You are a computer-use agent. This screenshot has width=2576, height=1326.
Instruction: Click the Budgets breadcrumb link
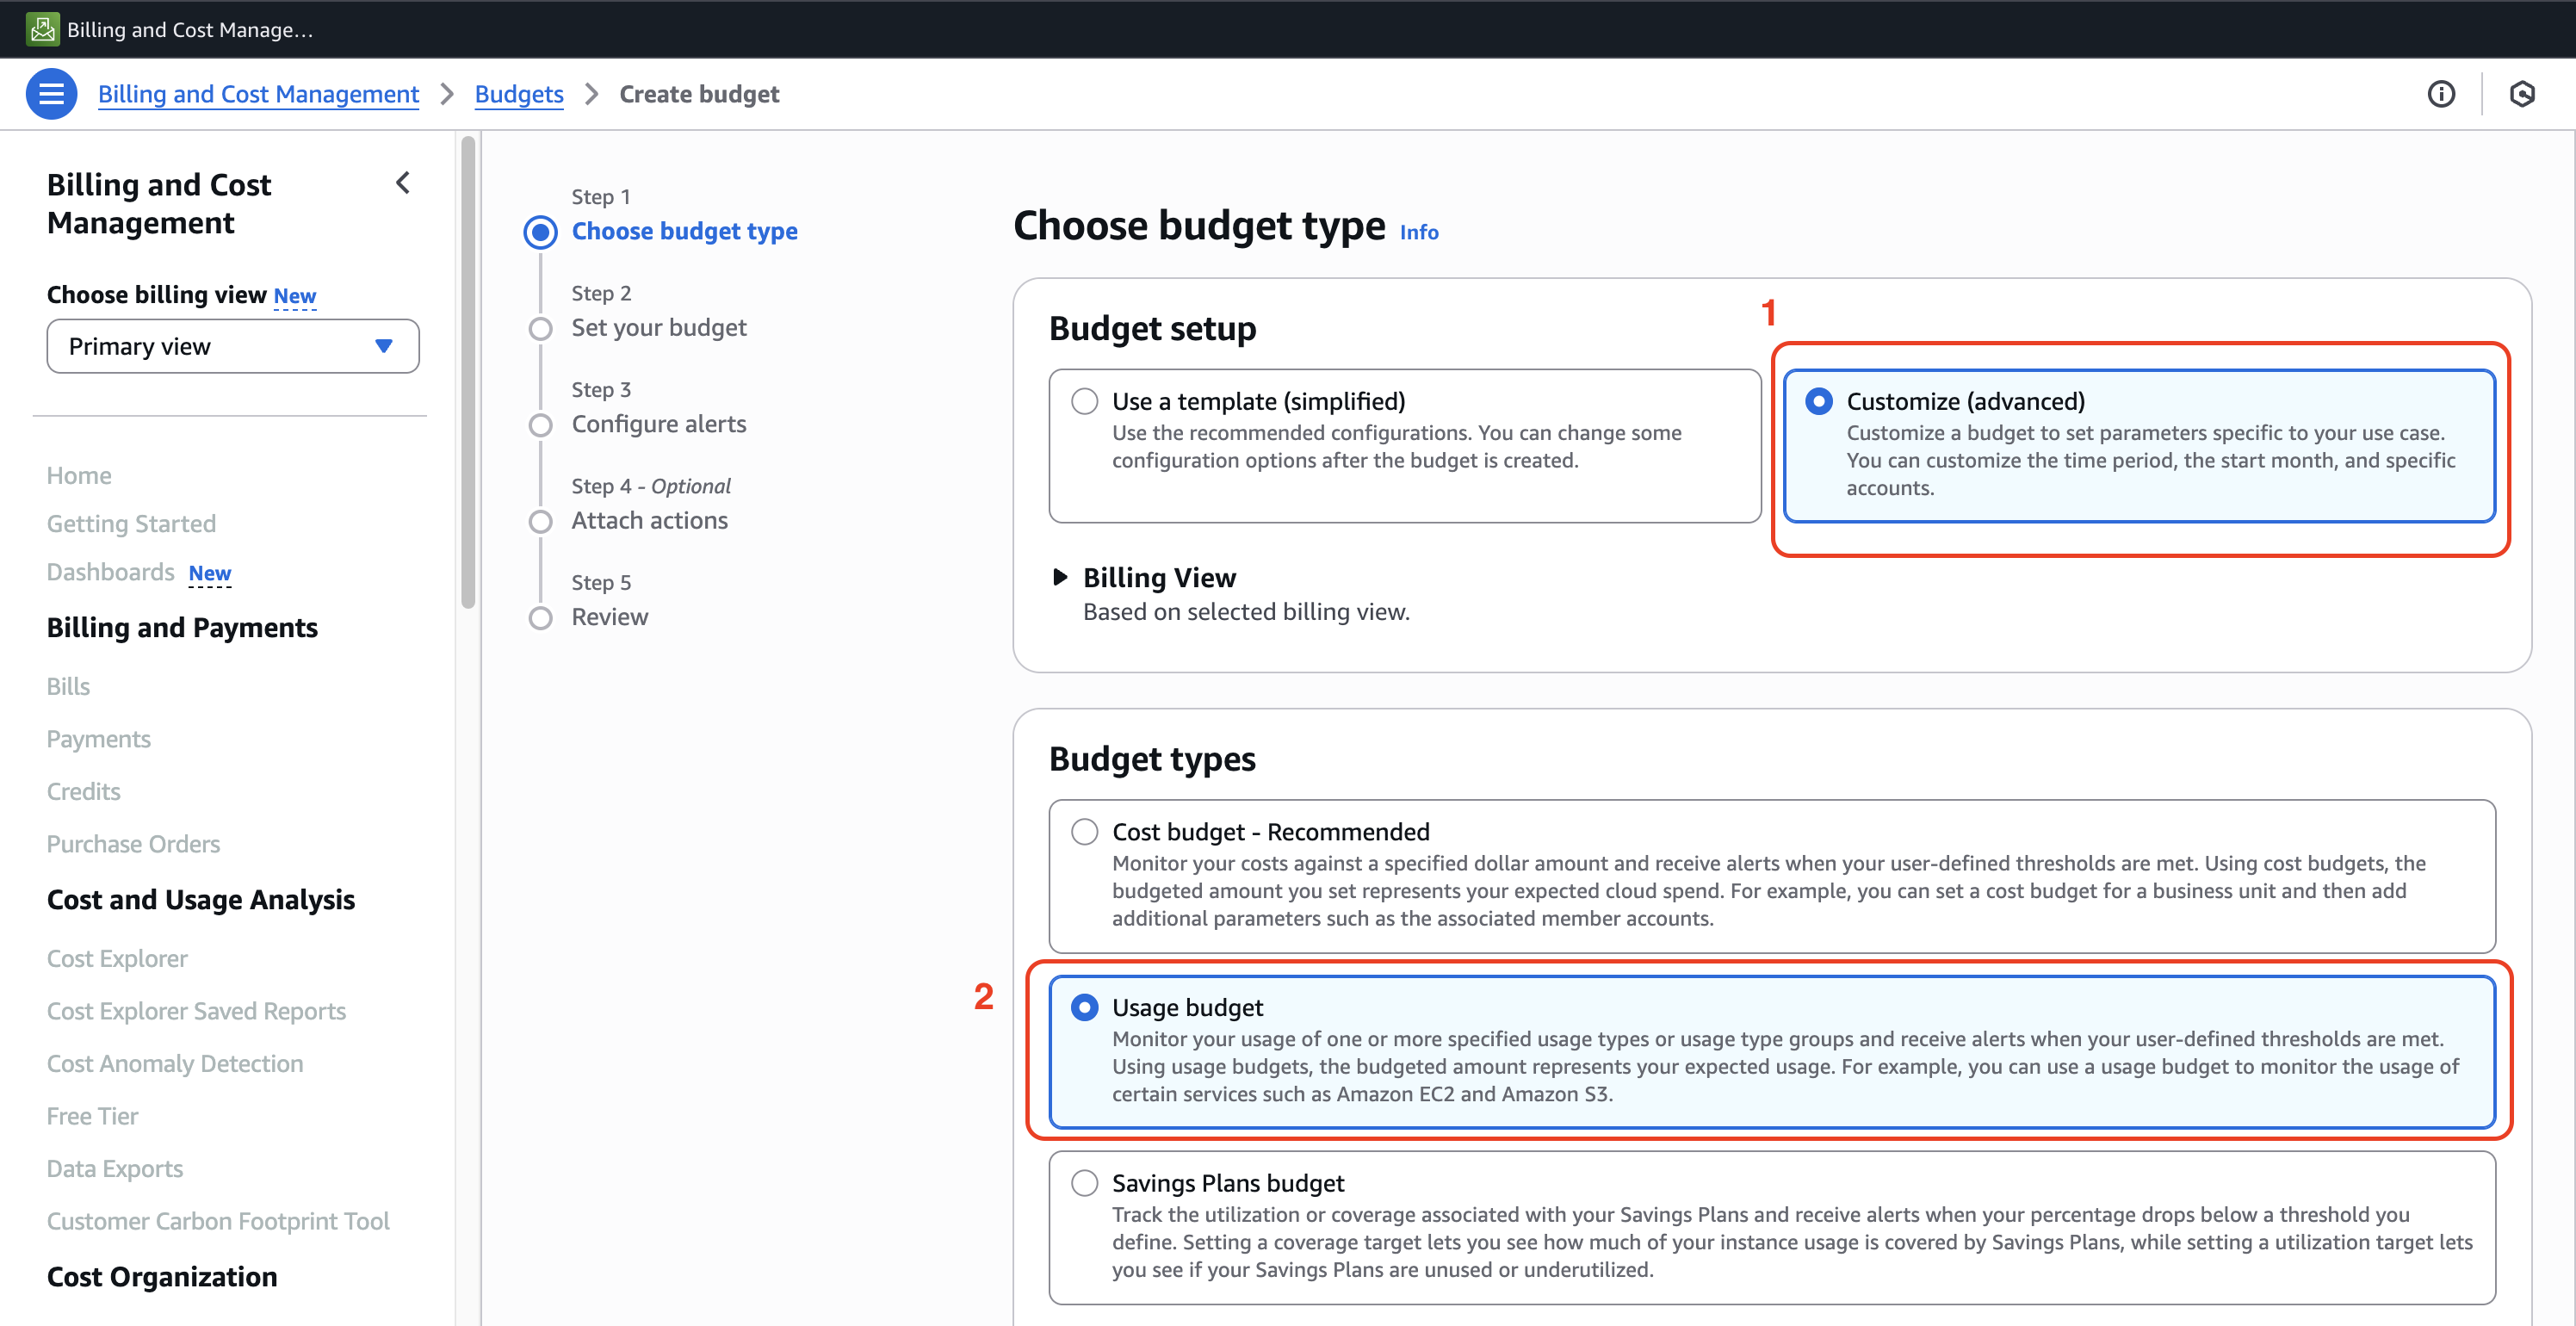point(518,94)
